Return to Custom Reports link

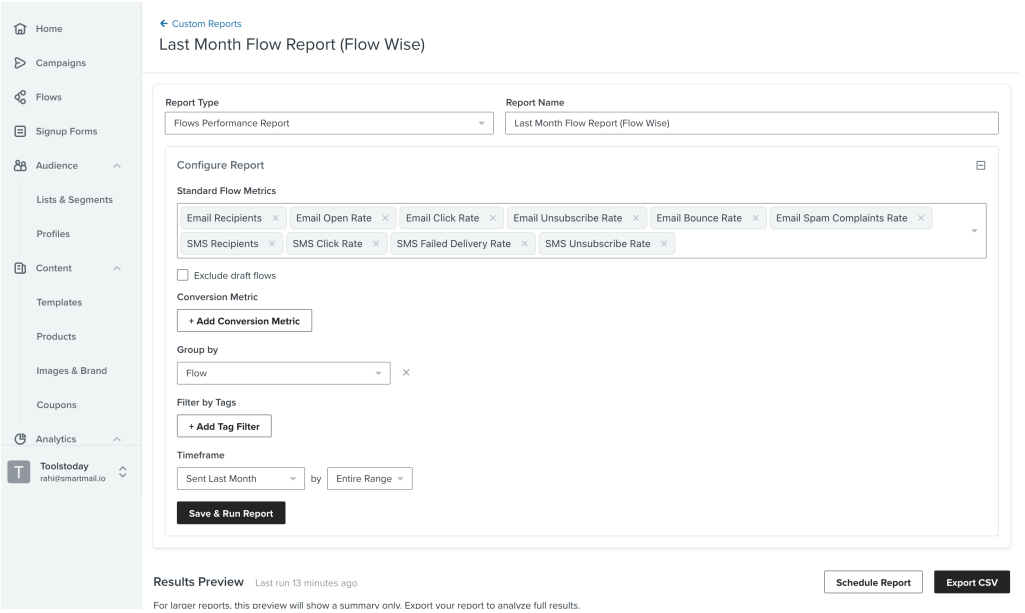point(207,24)
